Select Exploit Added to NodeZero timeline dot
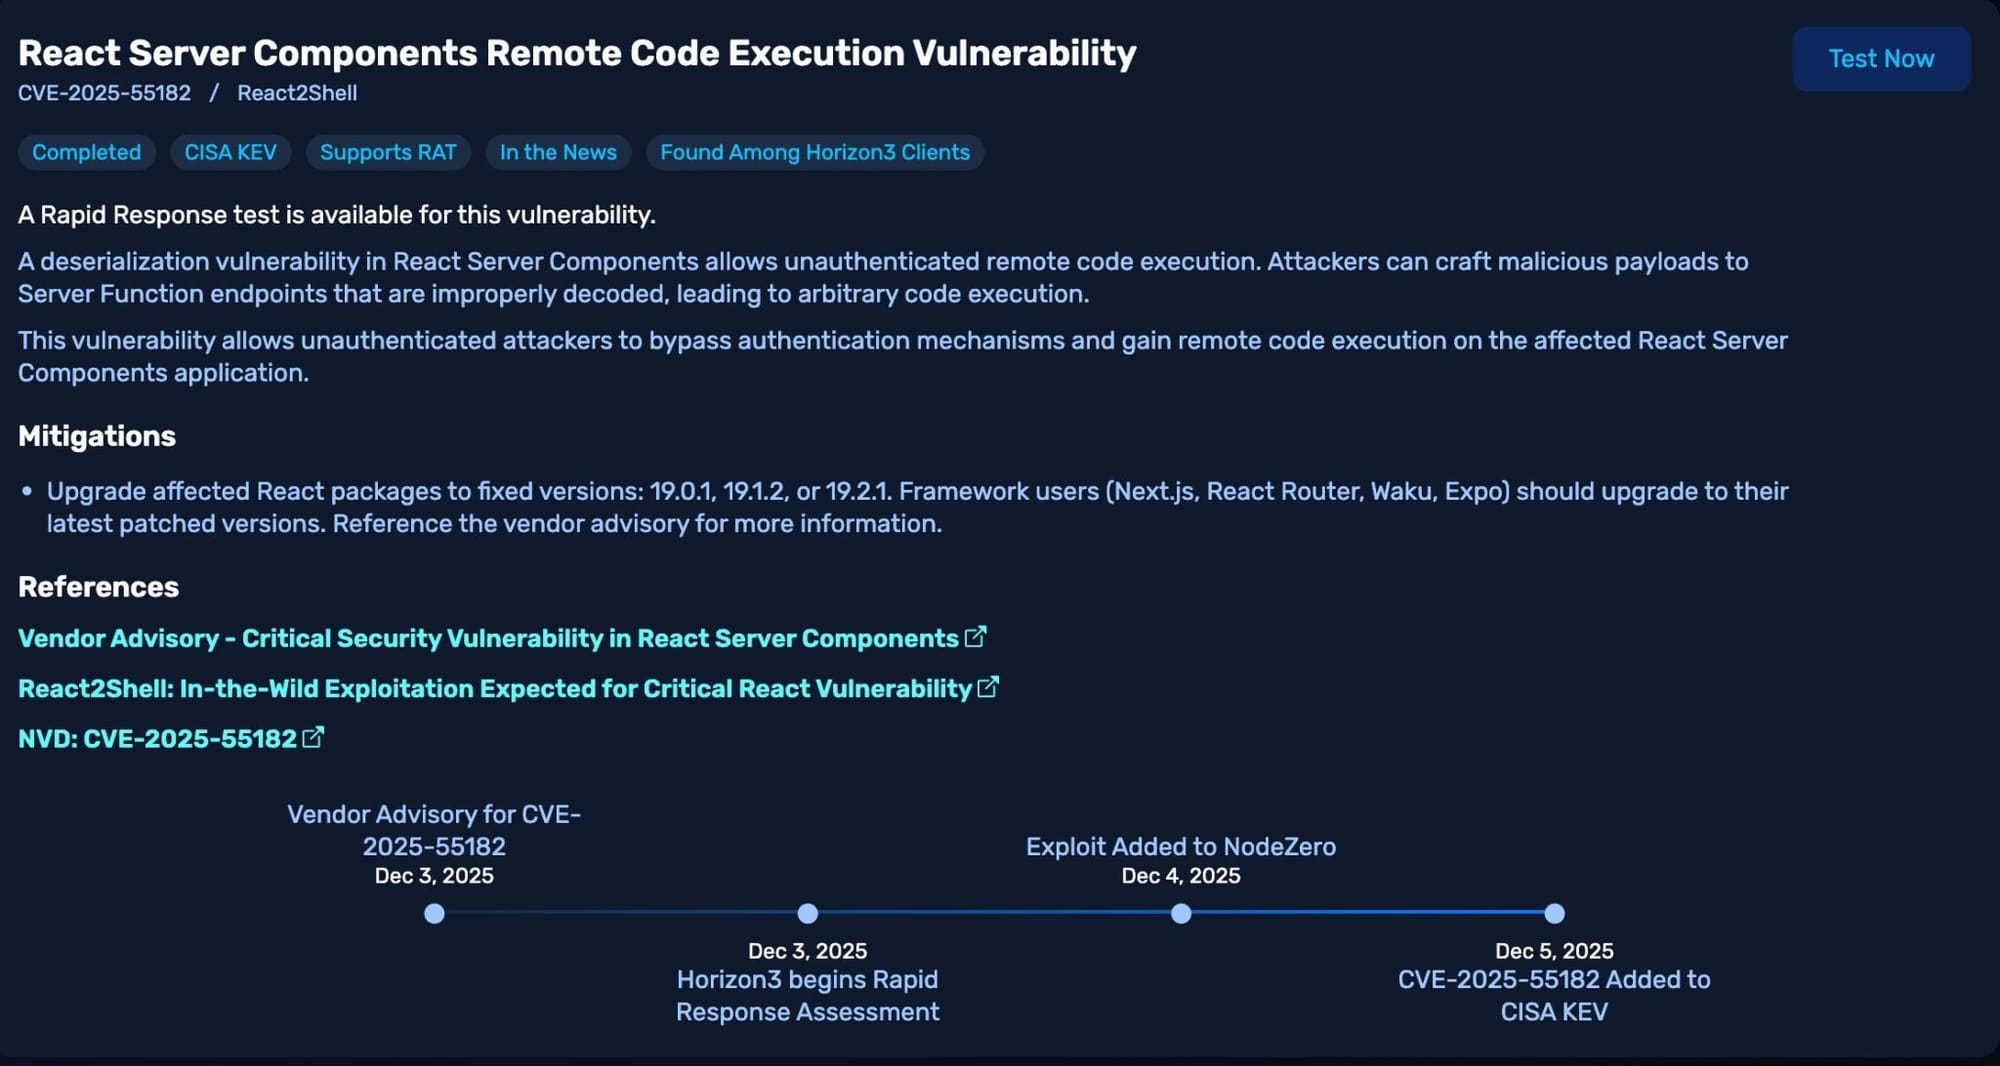The height and width of the screenshot is (1066, 2000). (1181, 913)
